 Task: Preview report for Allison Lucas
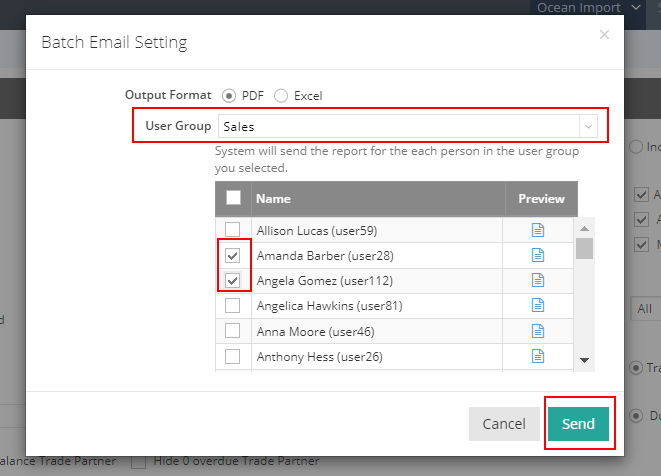click(x=537, y=230)
